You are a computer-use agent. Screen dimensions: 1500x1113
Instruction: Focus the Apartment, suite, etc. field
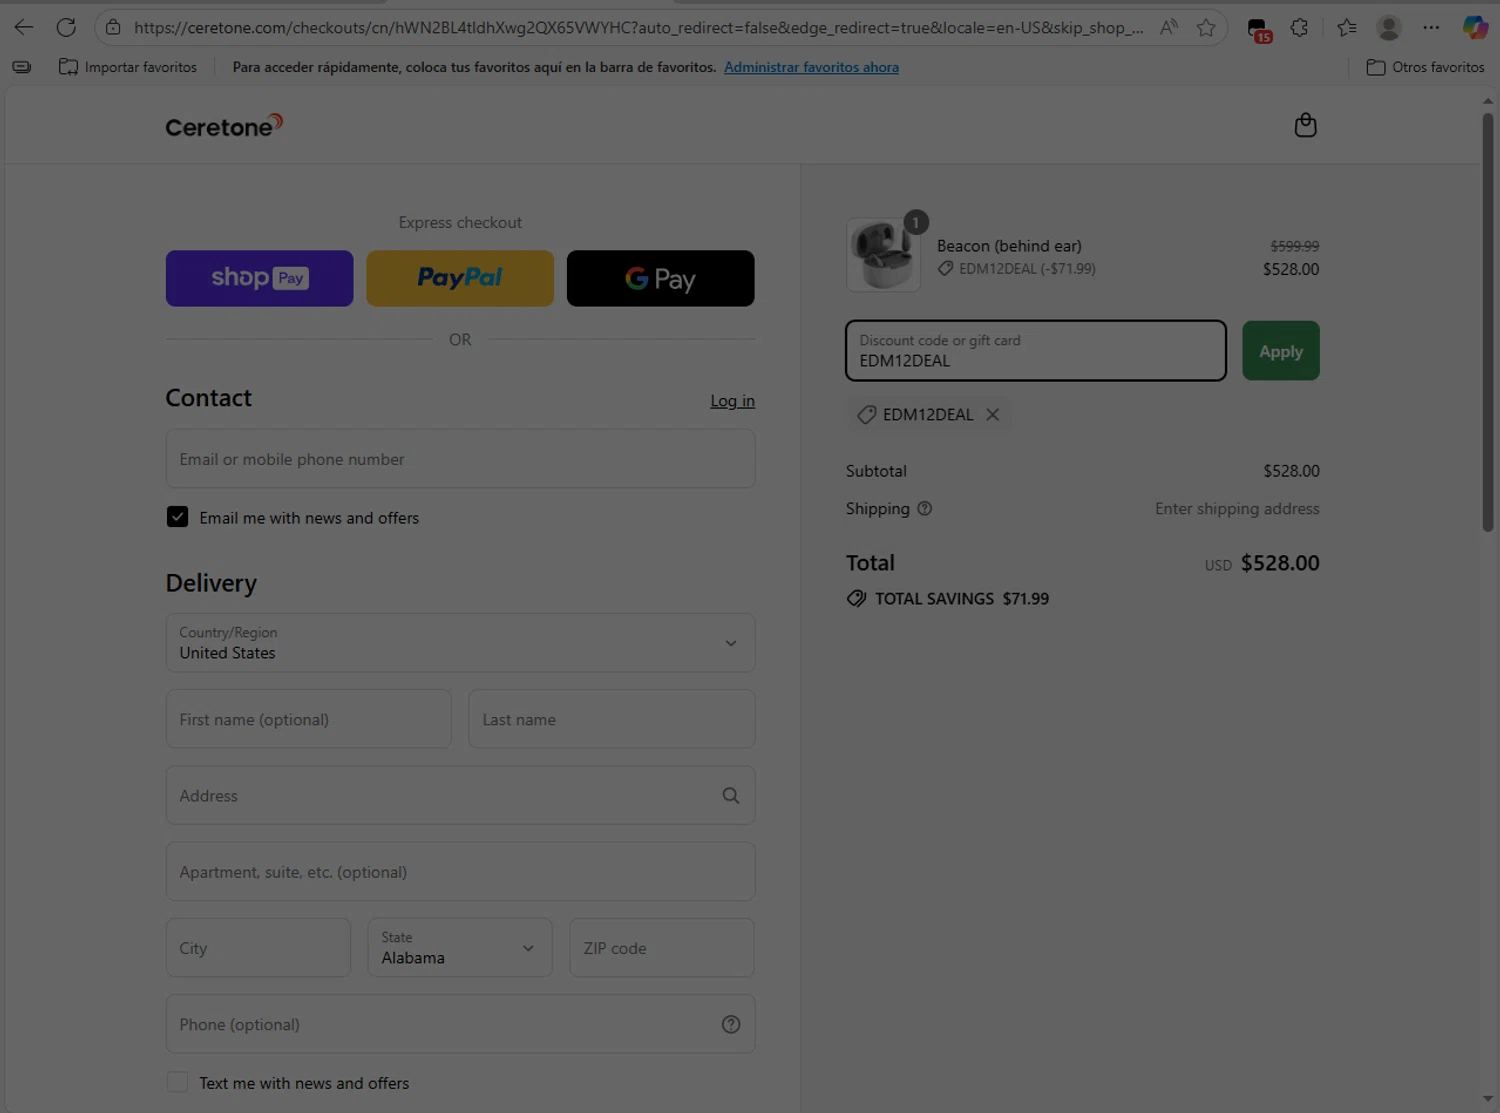click(x=460, y=872)
